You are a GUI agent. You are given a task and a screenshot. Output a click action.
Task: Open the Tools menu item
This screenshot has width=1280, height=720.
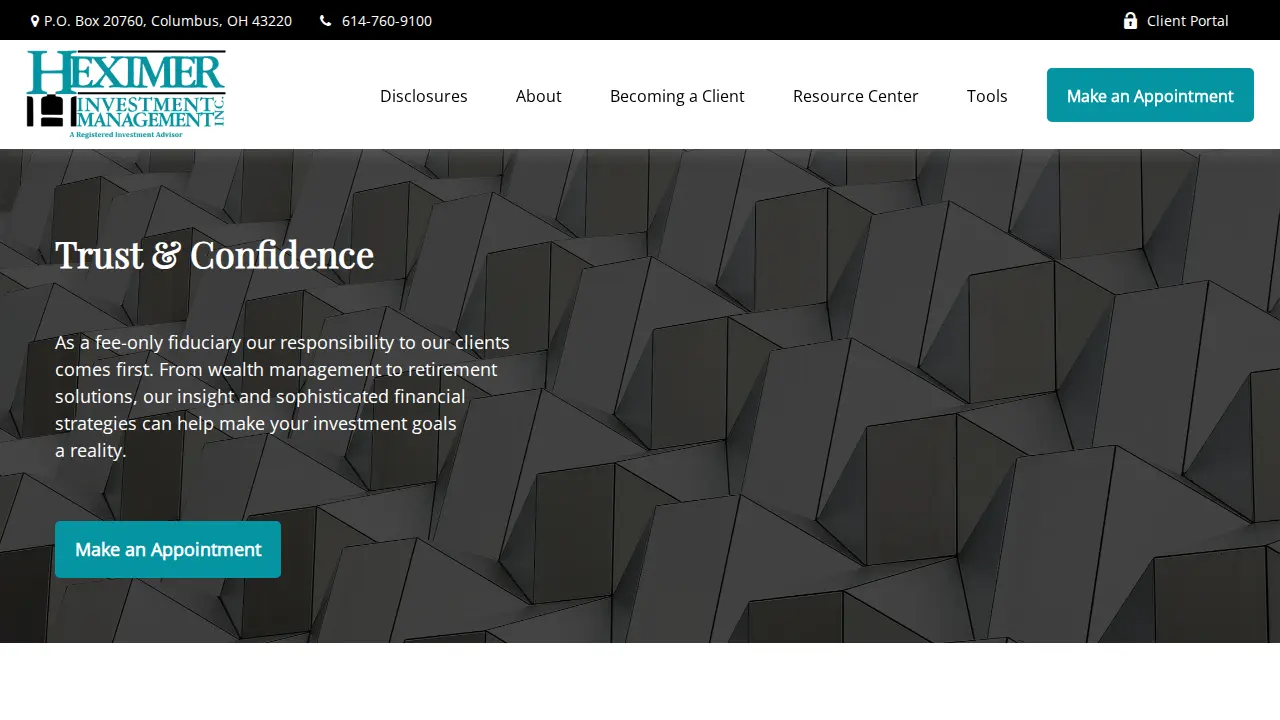987,96
